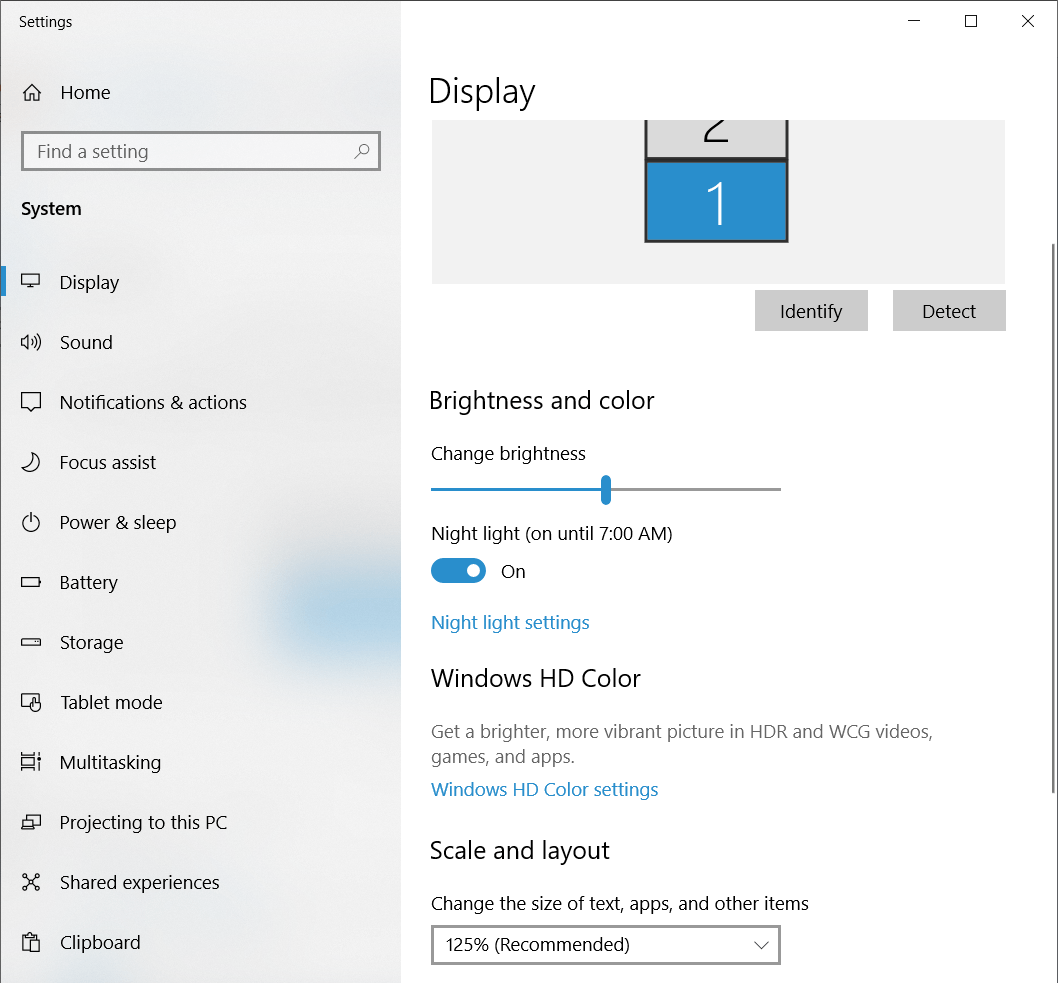Open the Clipboard settings page
This screenshot has width=1058, height=983.
click(x=99, y=942)
